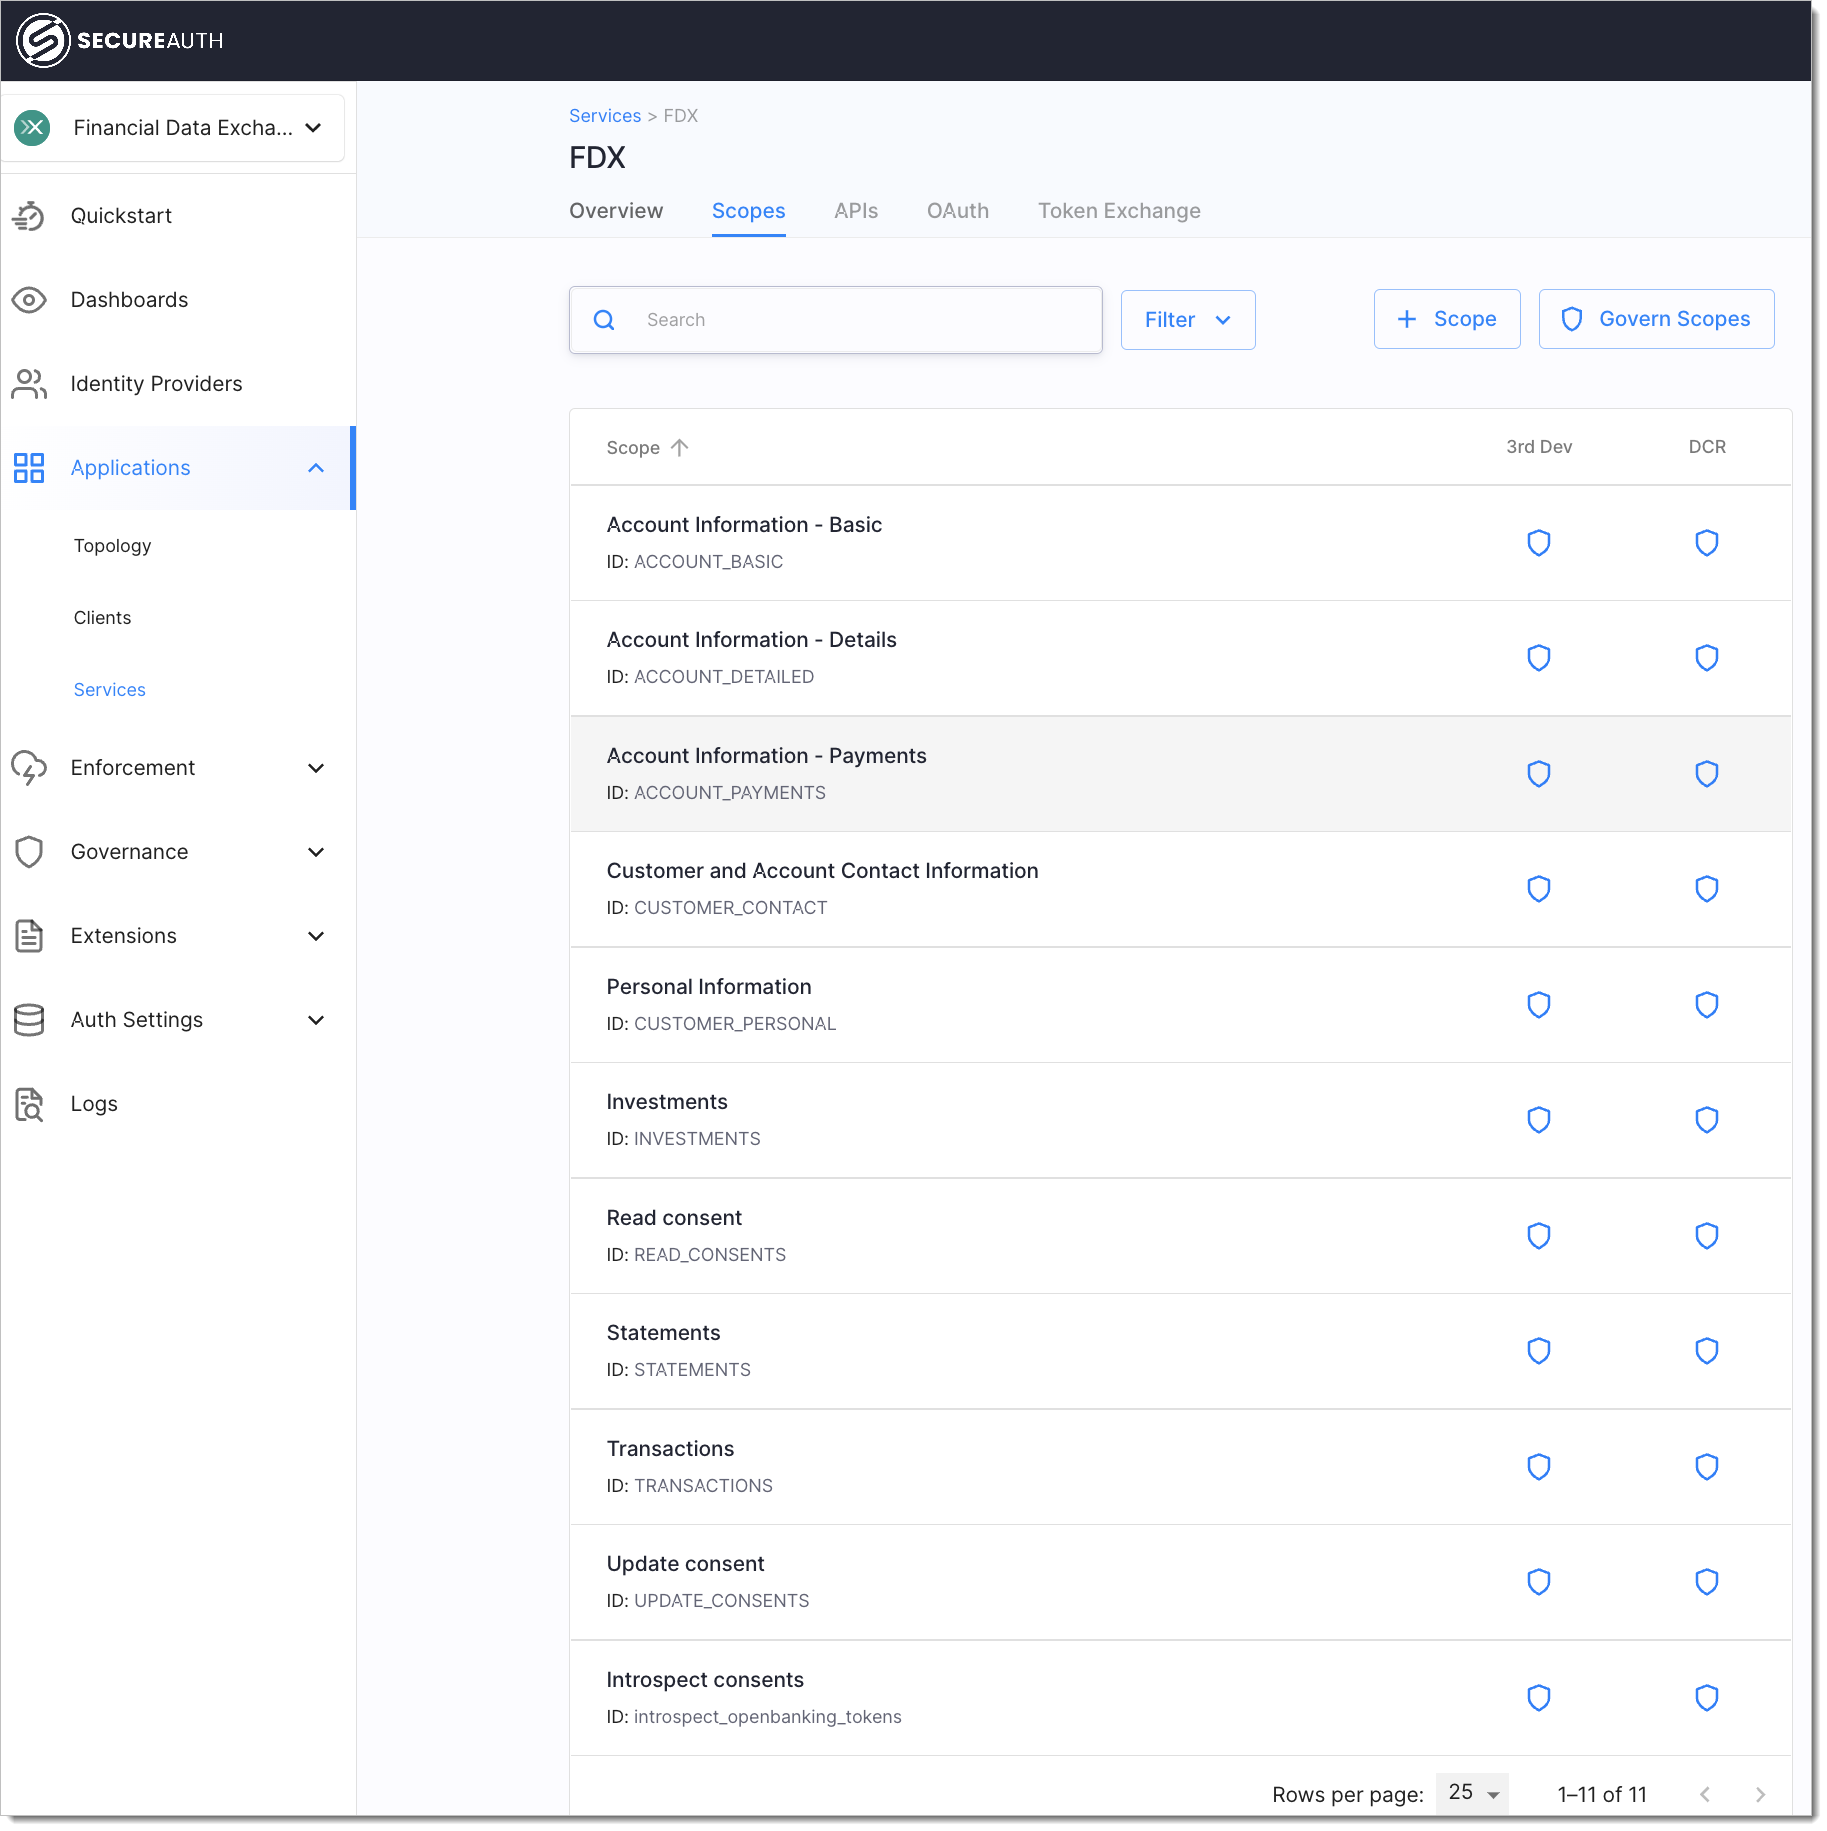Click the SecureAuth logo icon
The image size is (1827, 1831).
43,41
